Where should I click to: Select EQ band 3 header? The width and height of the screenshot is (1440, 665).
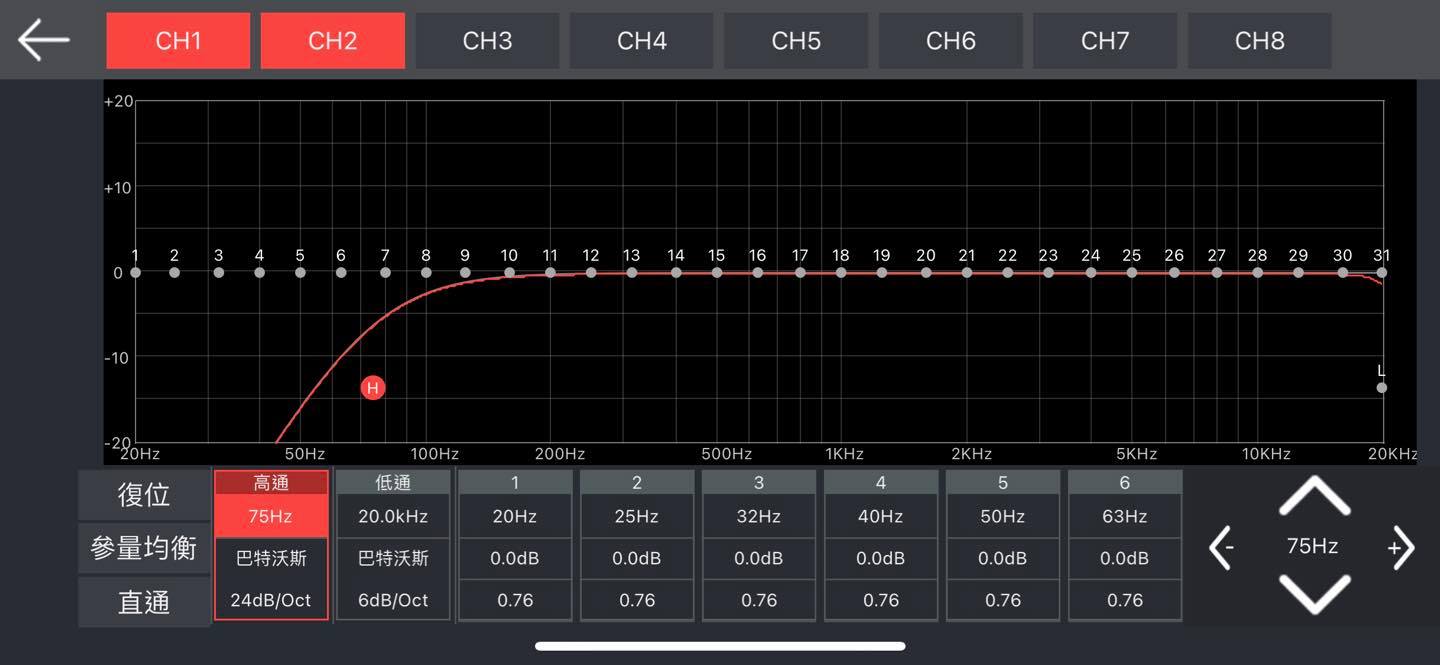click(759, 483)
